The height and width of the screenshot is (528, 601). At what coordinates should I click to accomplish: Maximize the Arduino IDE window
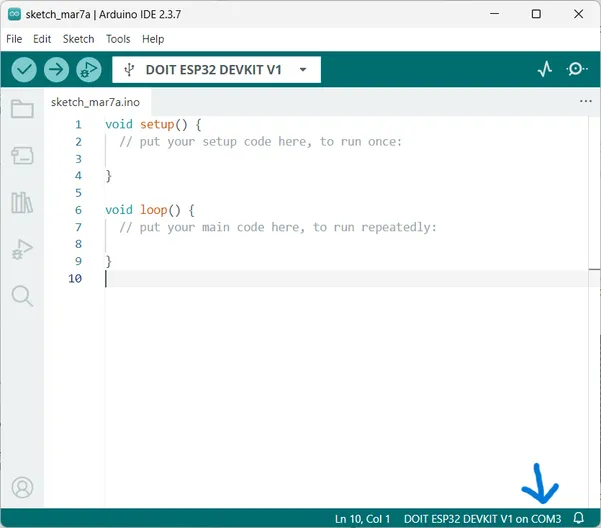pos(536,14)
